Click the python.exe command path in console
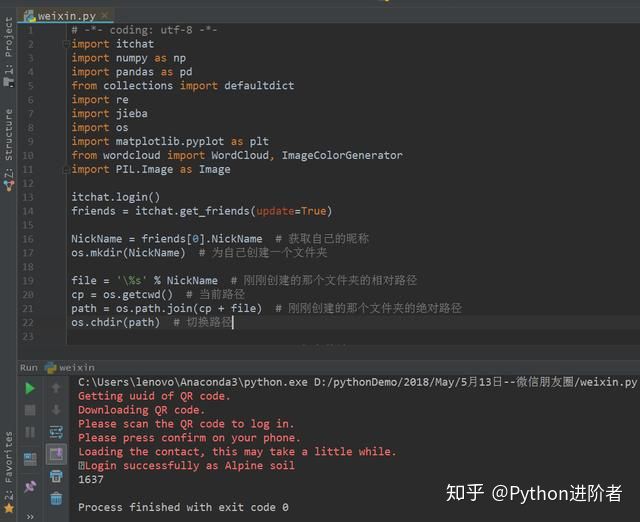This screenshot has width=640, height=522. coord(193,382)
